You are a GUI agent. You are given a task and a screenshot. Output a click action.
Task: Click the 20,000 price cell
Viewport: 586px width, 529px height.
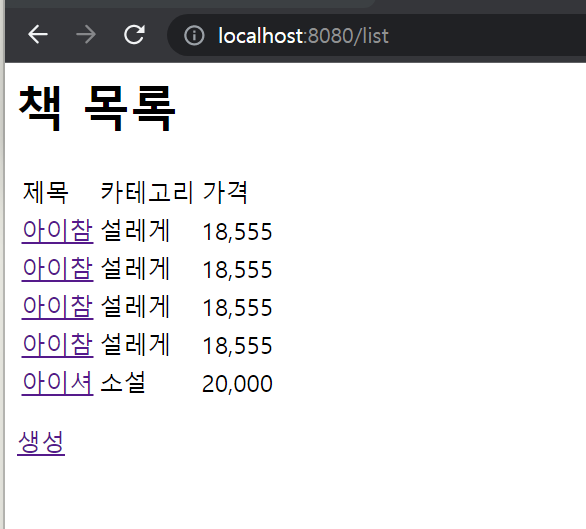(x=237, y=384)
